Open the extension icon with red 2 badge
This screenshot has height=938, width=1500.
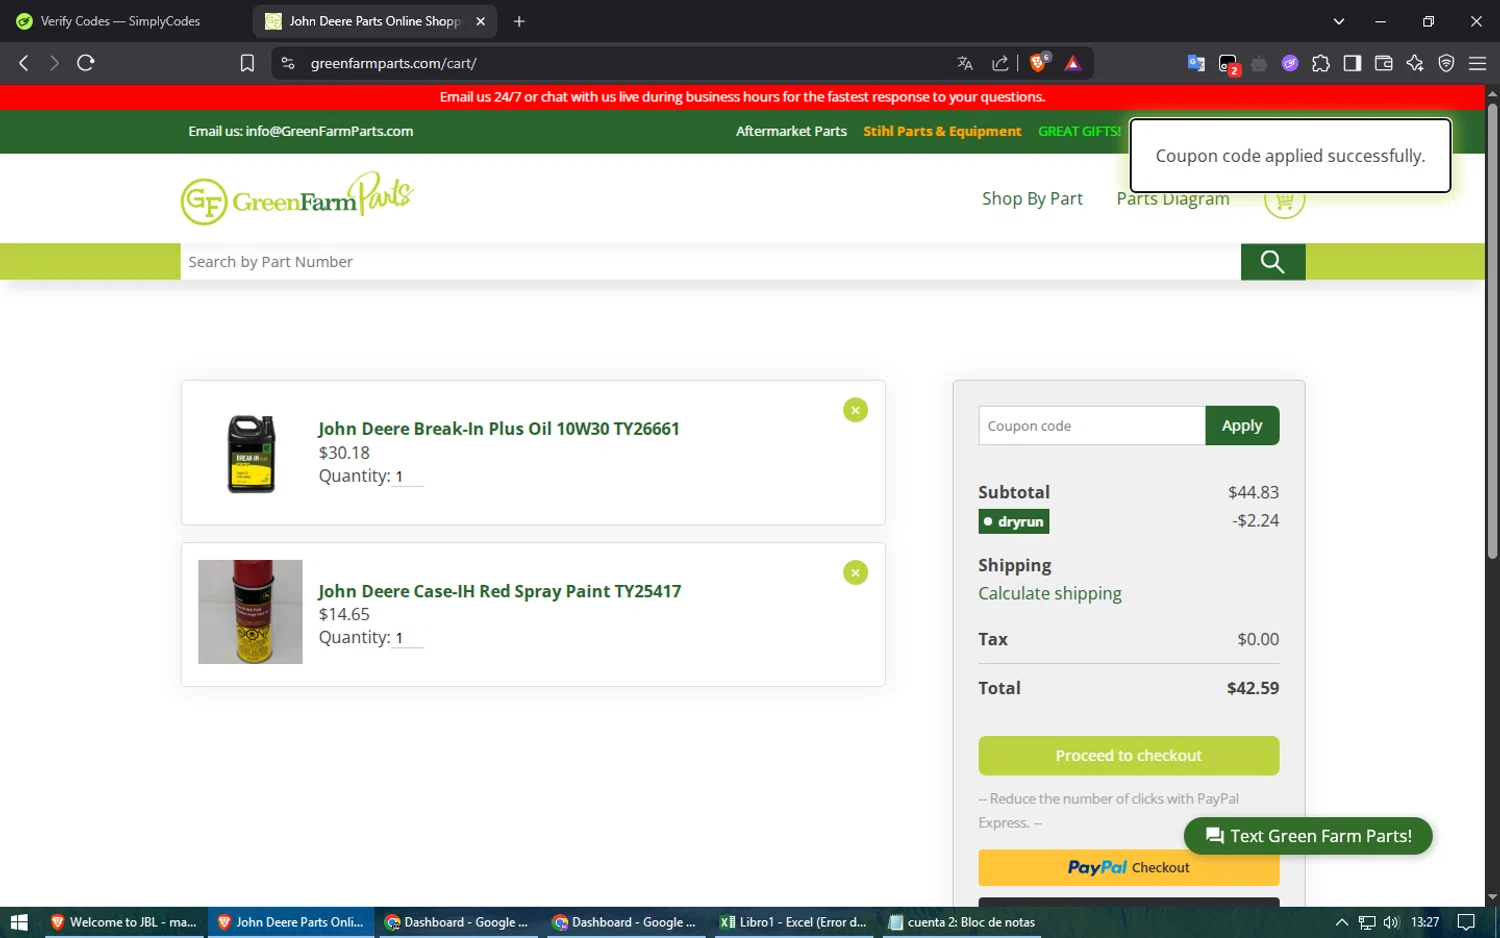[x=1229, y=64]
